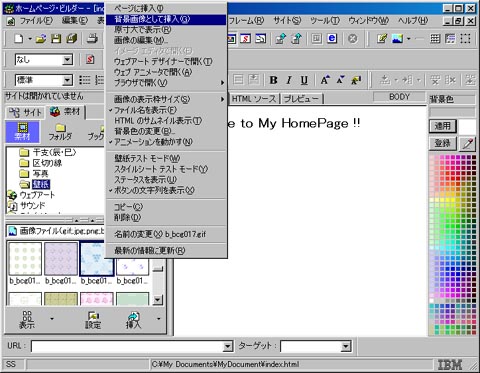Select ページに挿入 from context menu
The width and height of the screenshot is (480, 373).
pos(166,8)
